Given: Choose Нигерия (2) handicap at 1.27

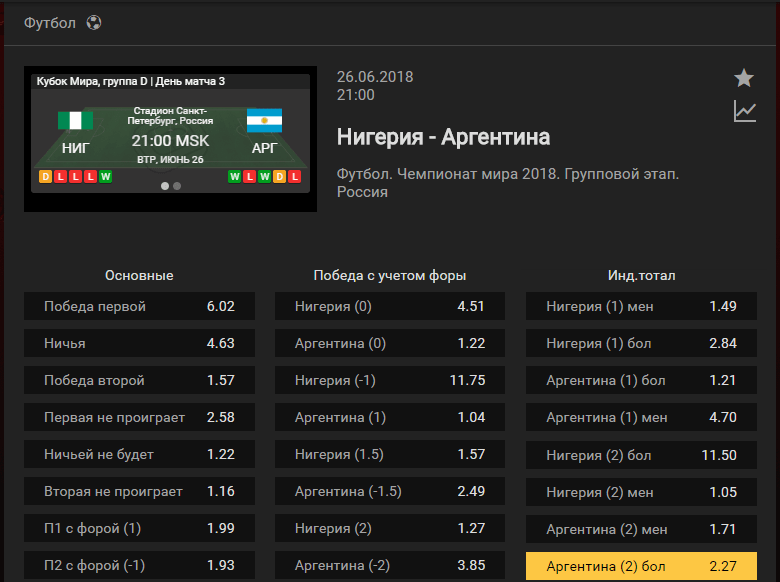Looking at the screenshot, I should pos(390,528).
